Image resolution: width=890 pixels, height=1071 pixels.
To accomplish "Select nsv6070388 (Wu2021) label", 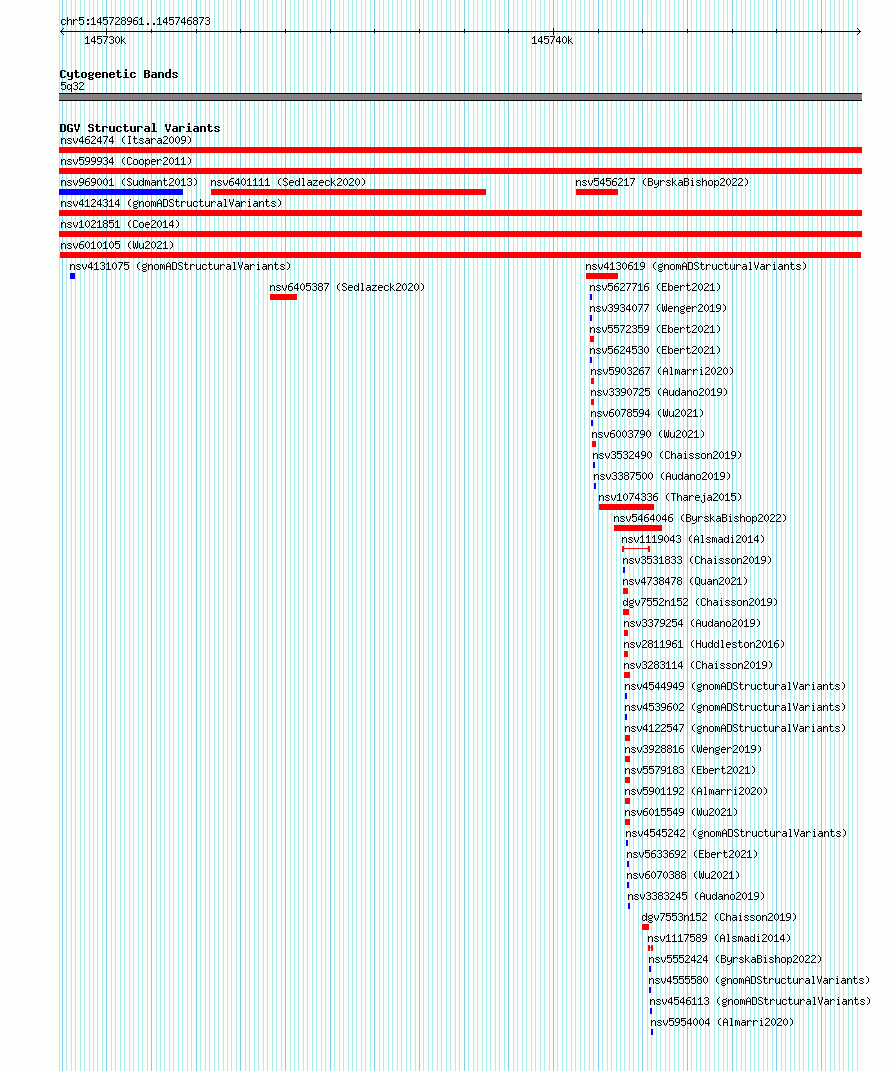I will 683,876.
